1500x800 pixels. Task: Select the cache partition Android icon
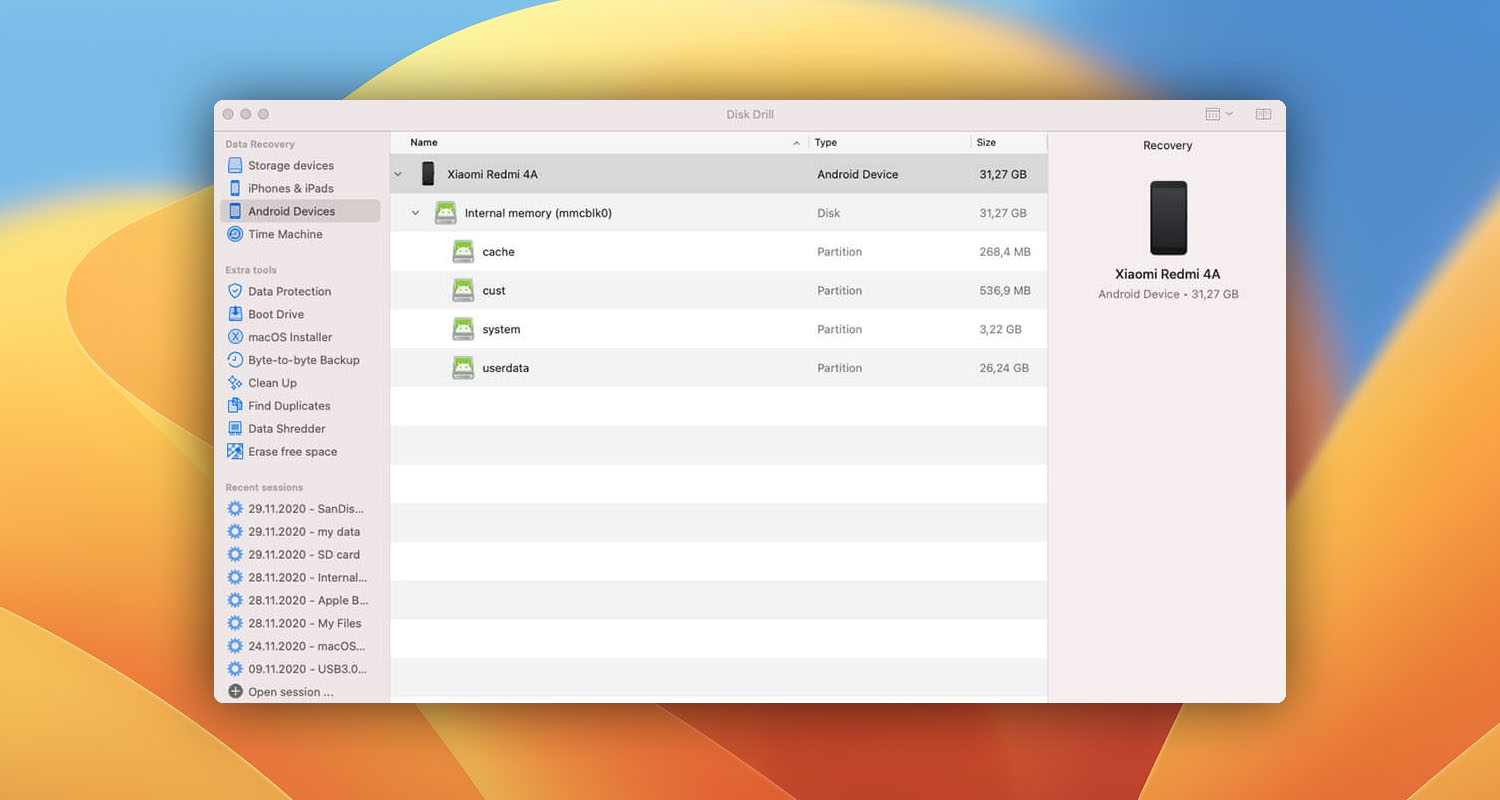463,252
